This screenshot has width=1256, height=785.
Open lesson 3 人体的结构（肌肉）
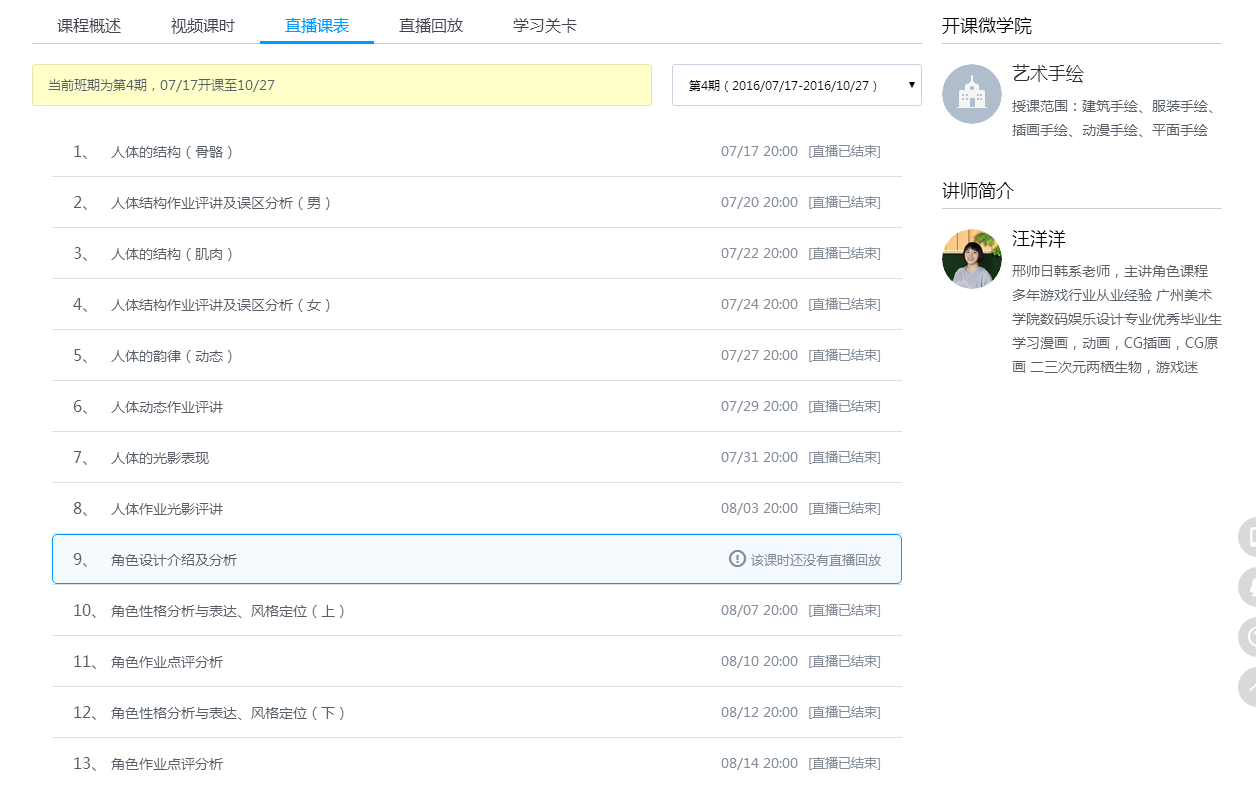tap(172, 254)
